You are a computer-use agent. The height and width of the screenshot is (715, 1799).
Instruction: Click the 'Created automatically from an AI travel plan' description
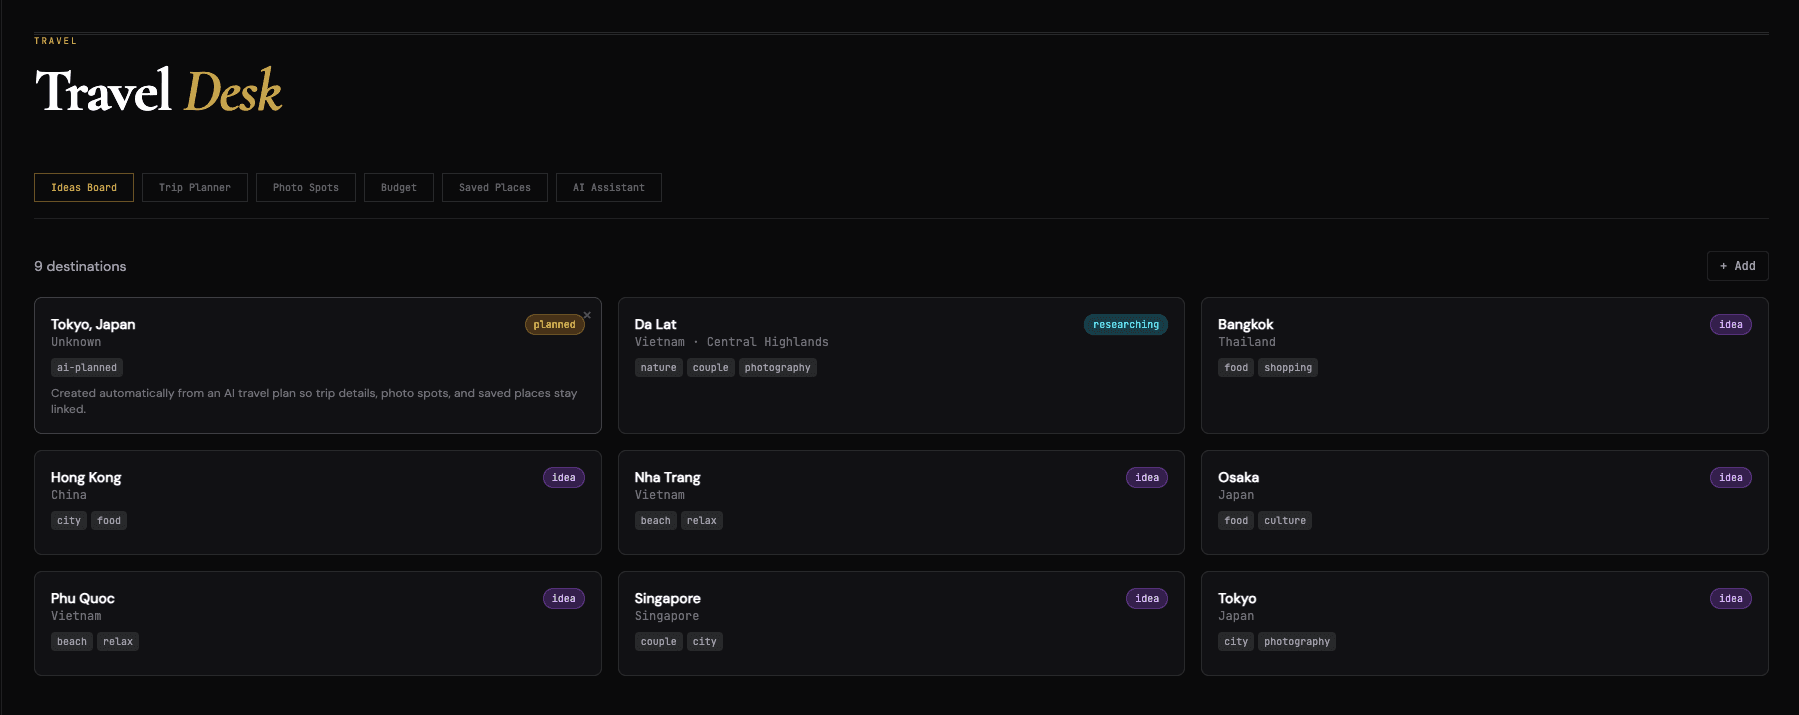(x=314, y=401)
